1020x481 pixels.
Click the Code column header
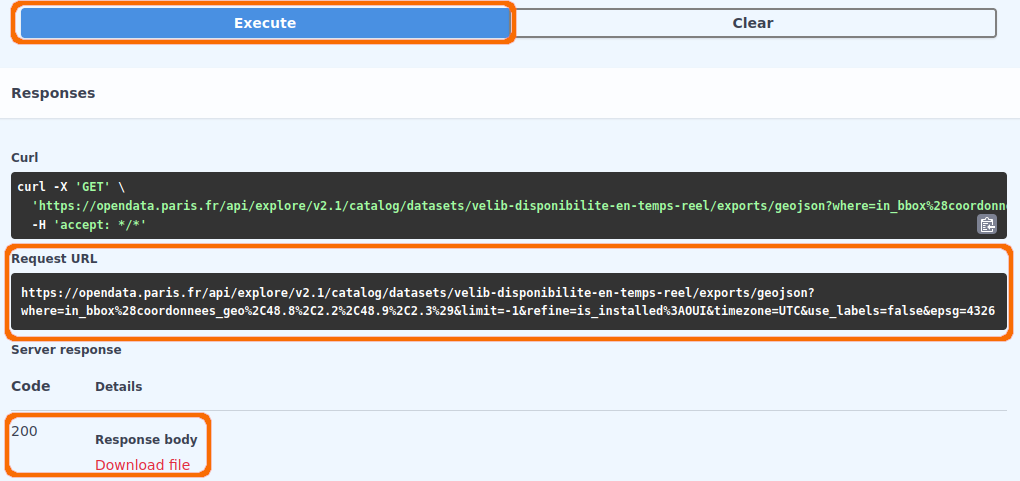pos(31,386)
